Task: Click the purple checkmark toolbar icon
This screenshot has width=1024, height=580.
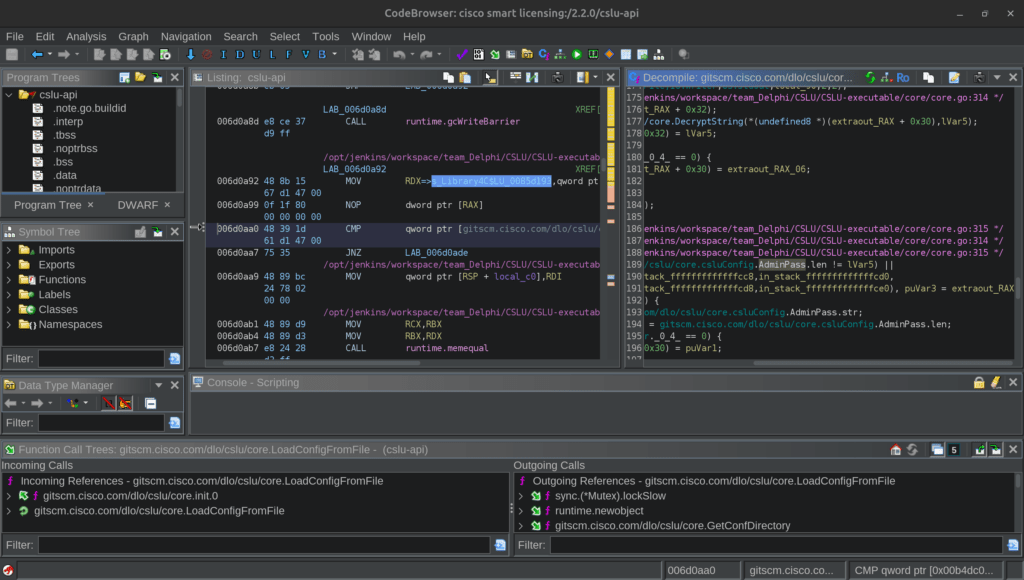Action: tap(462, 55)
